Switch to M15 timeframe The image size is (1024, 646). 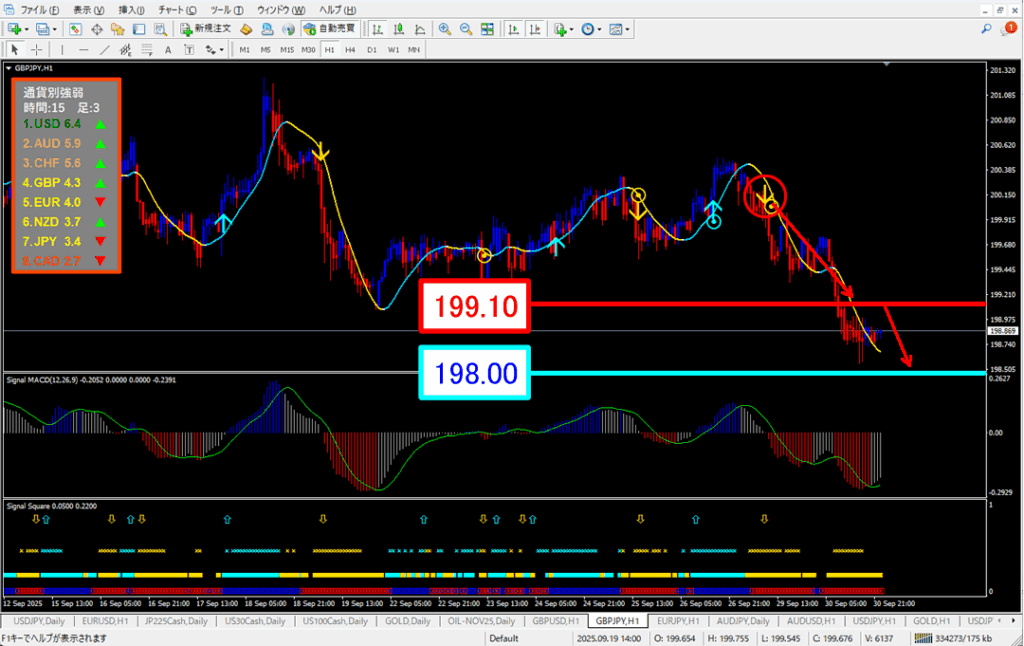pos(287,49)
